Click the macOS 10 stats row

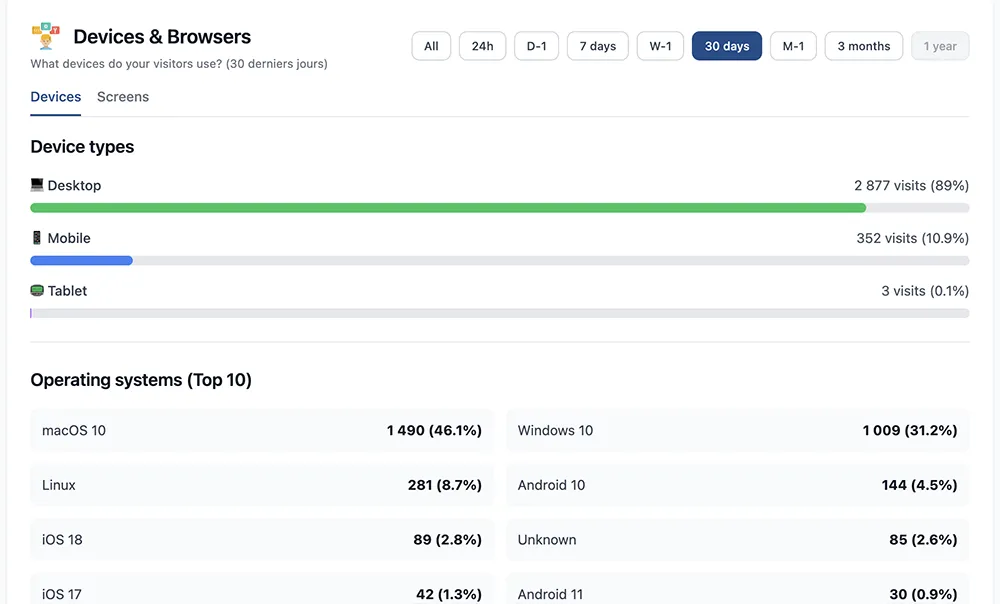262,431
